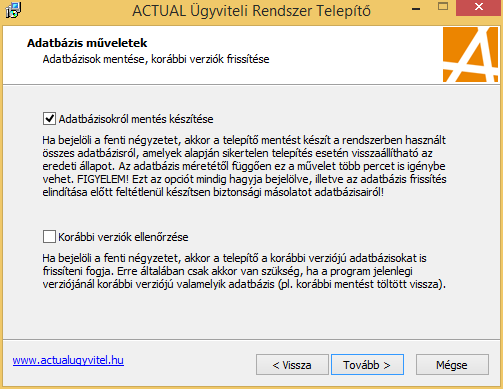The width and height of the screenshot is (503, 389).
Task: Minimize the installer window
Action: tap(416, 8)
